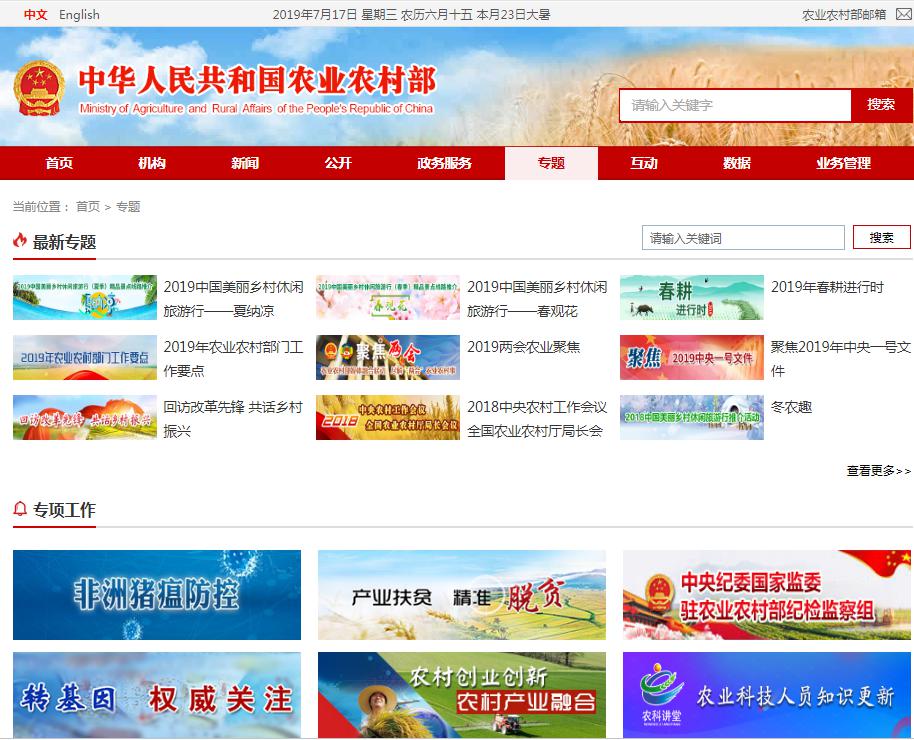Viewport: 914px width, 740px height.
Task: Open 冬农趣 text link
Action: click(x=791, y=407)
